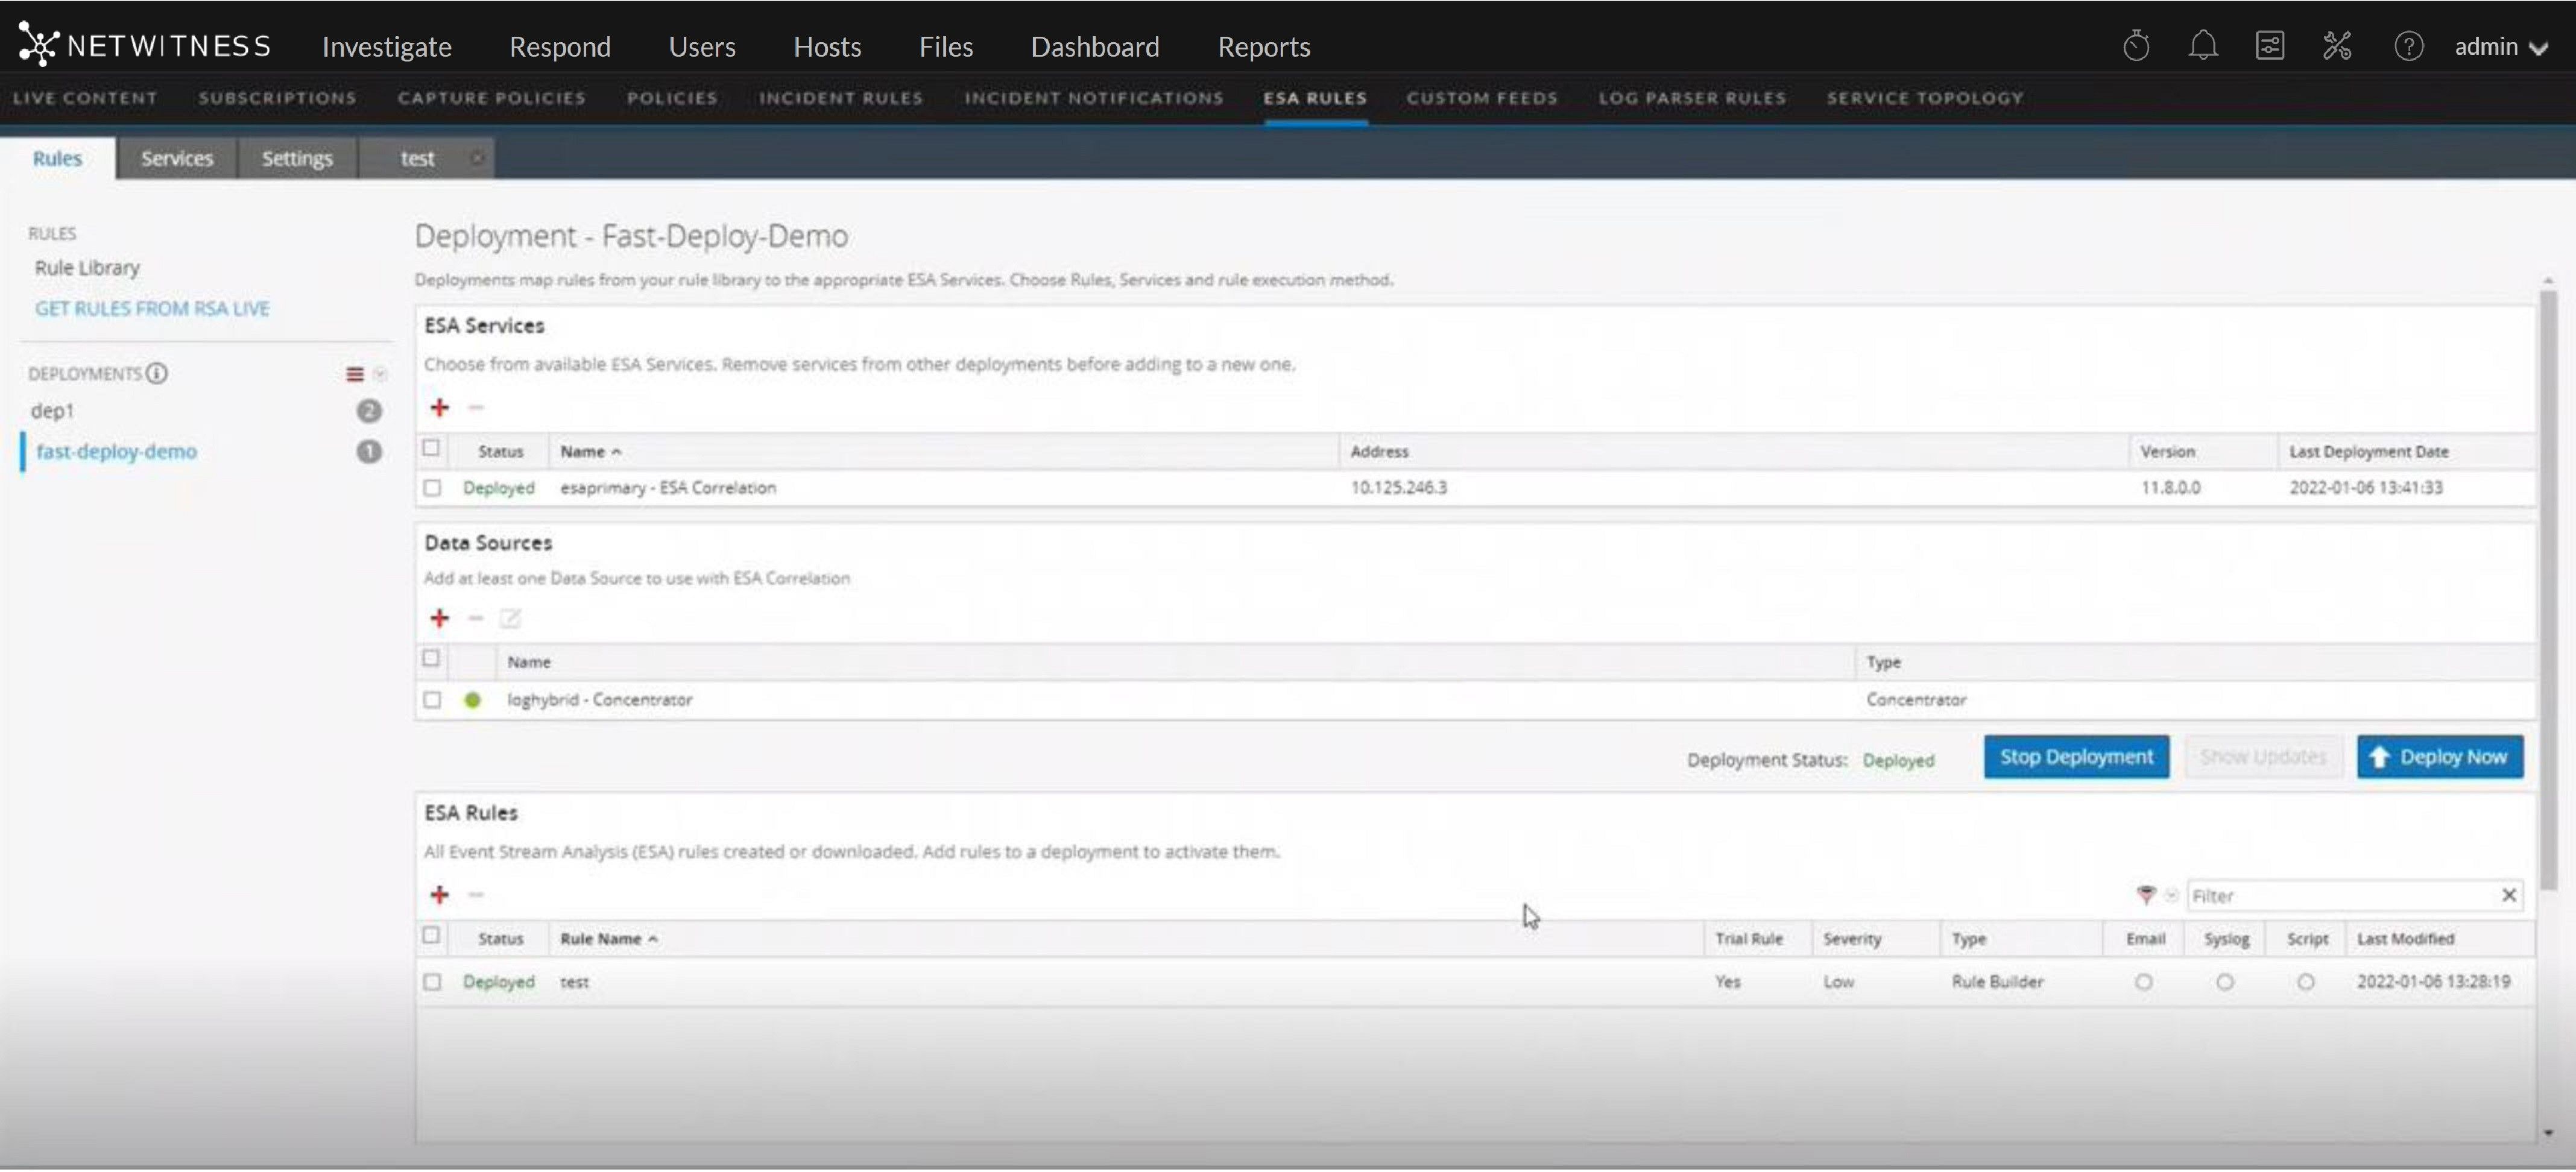Screen dimensions: 2576x1172
Task: Click the stopwatch jobs icon in top bar
Action: click(x=2135, y=46)
